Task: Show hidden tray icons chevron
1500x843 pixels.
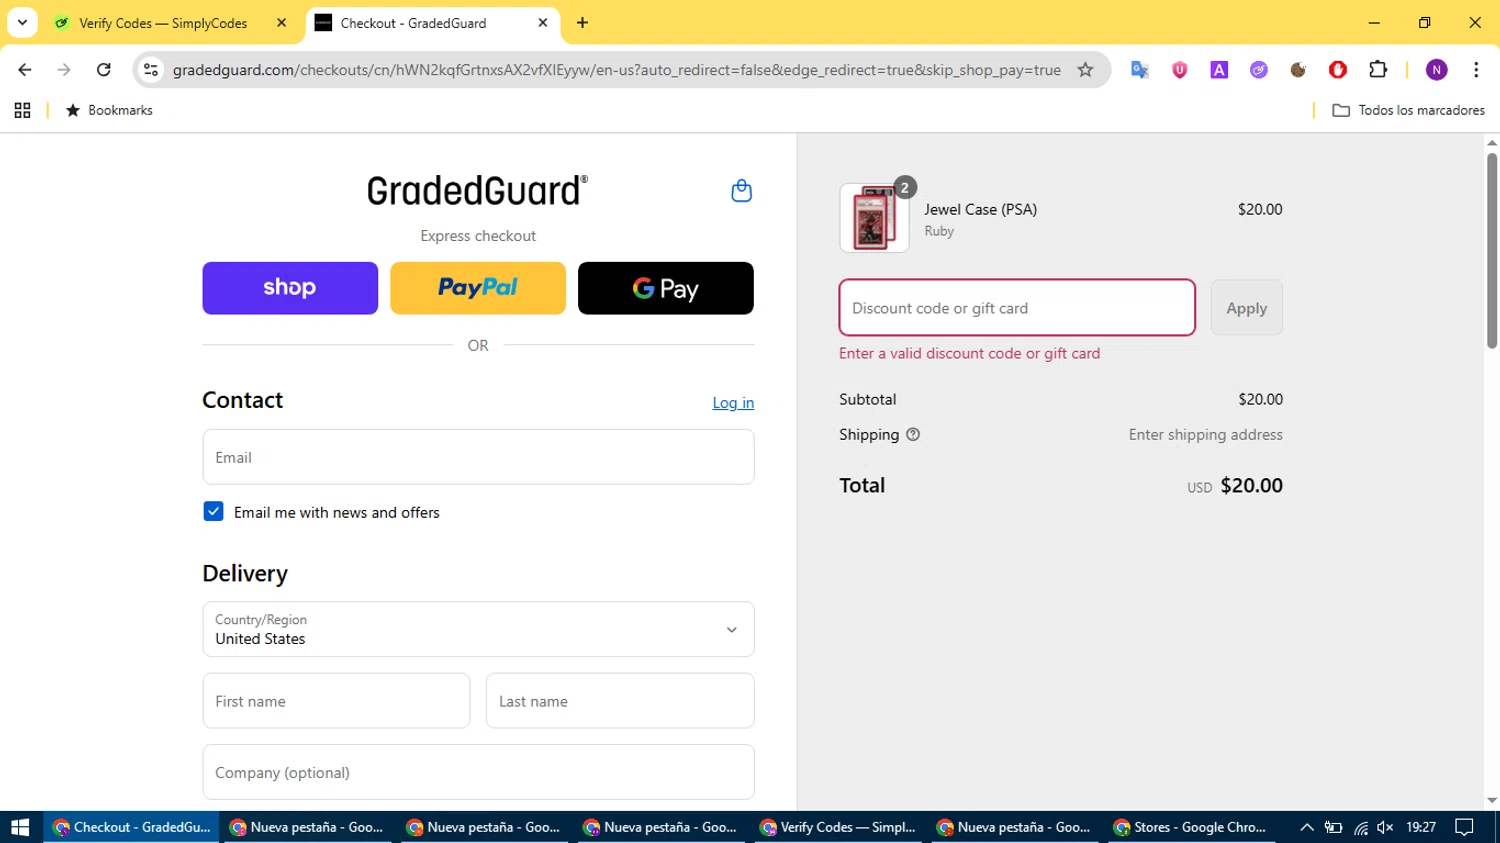Action: (x=1307, y=827)
